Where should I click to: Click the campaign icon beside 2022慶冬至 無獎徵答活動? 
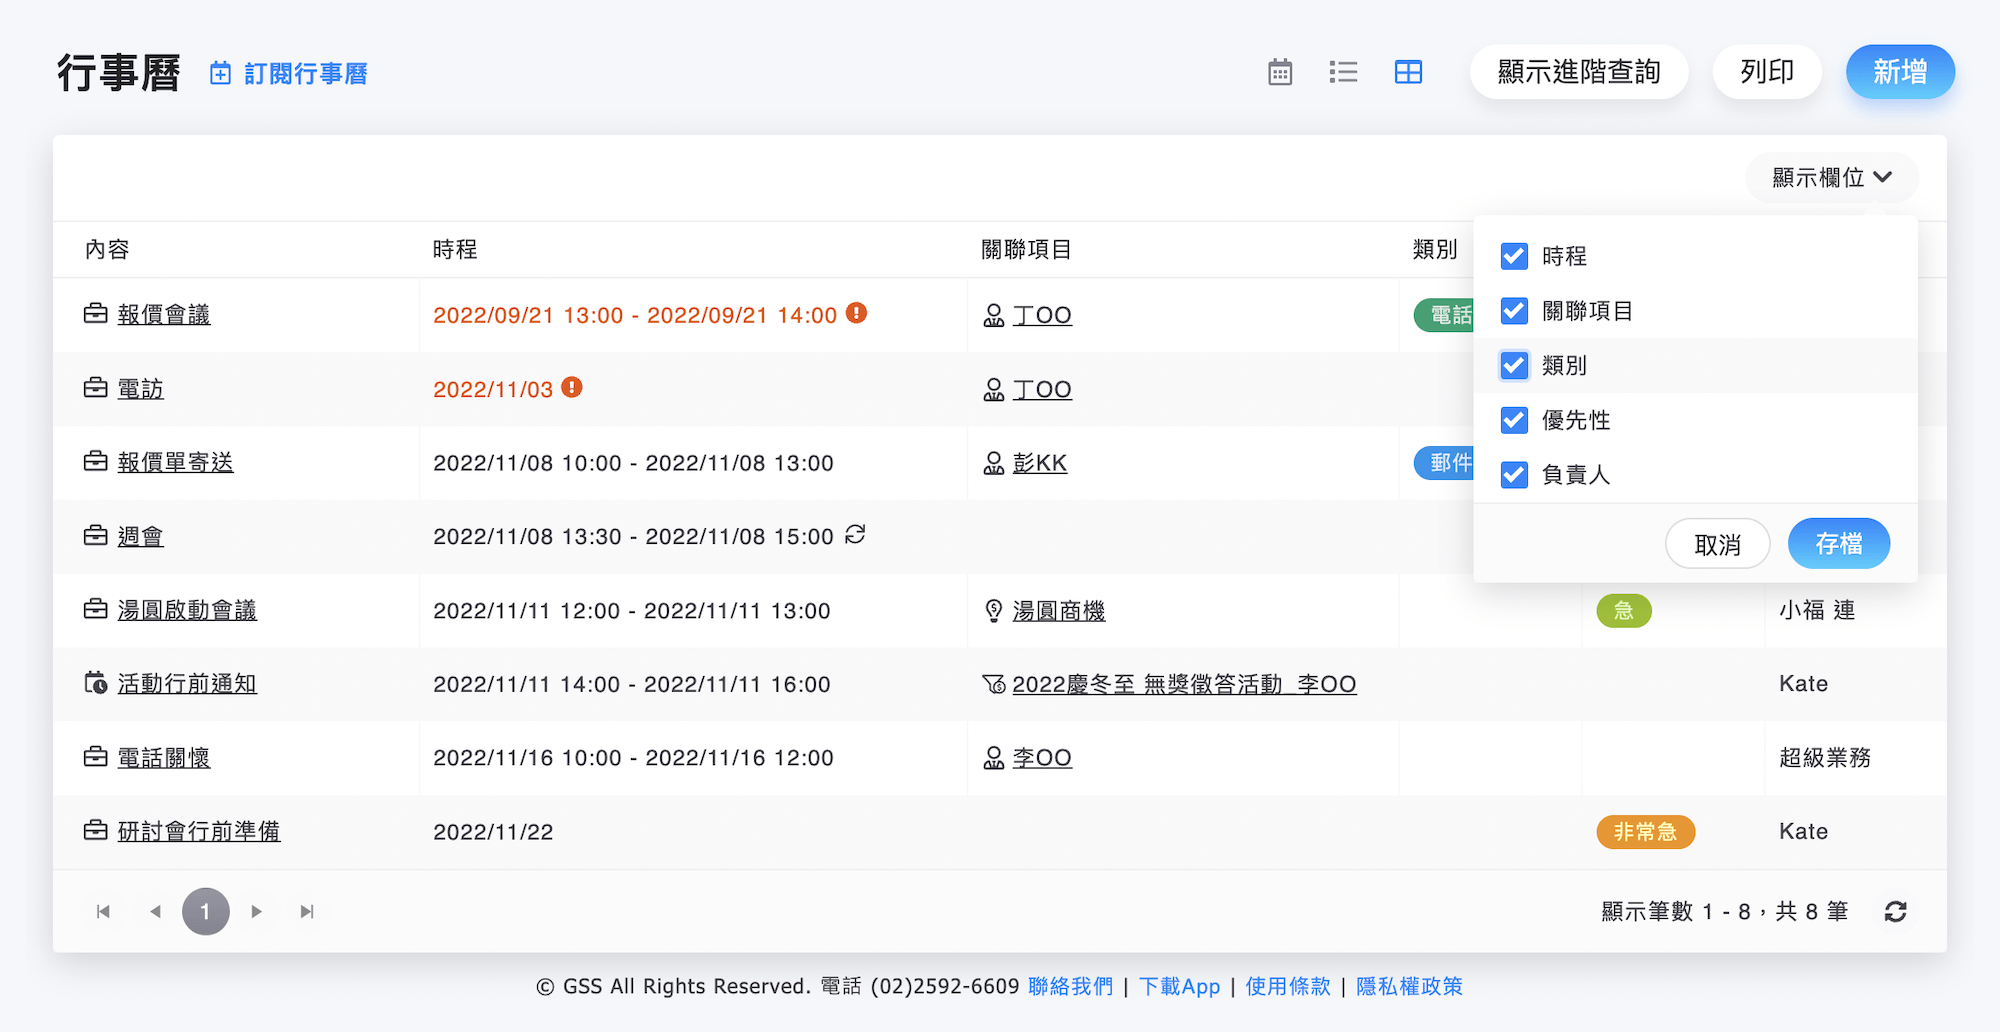coord(994,684)
